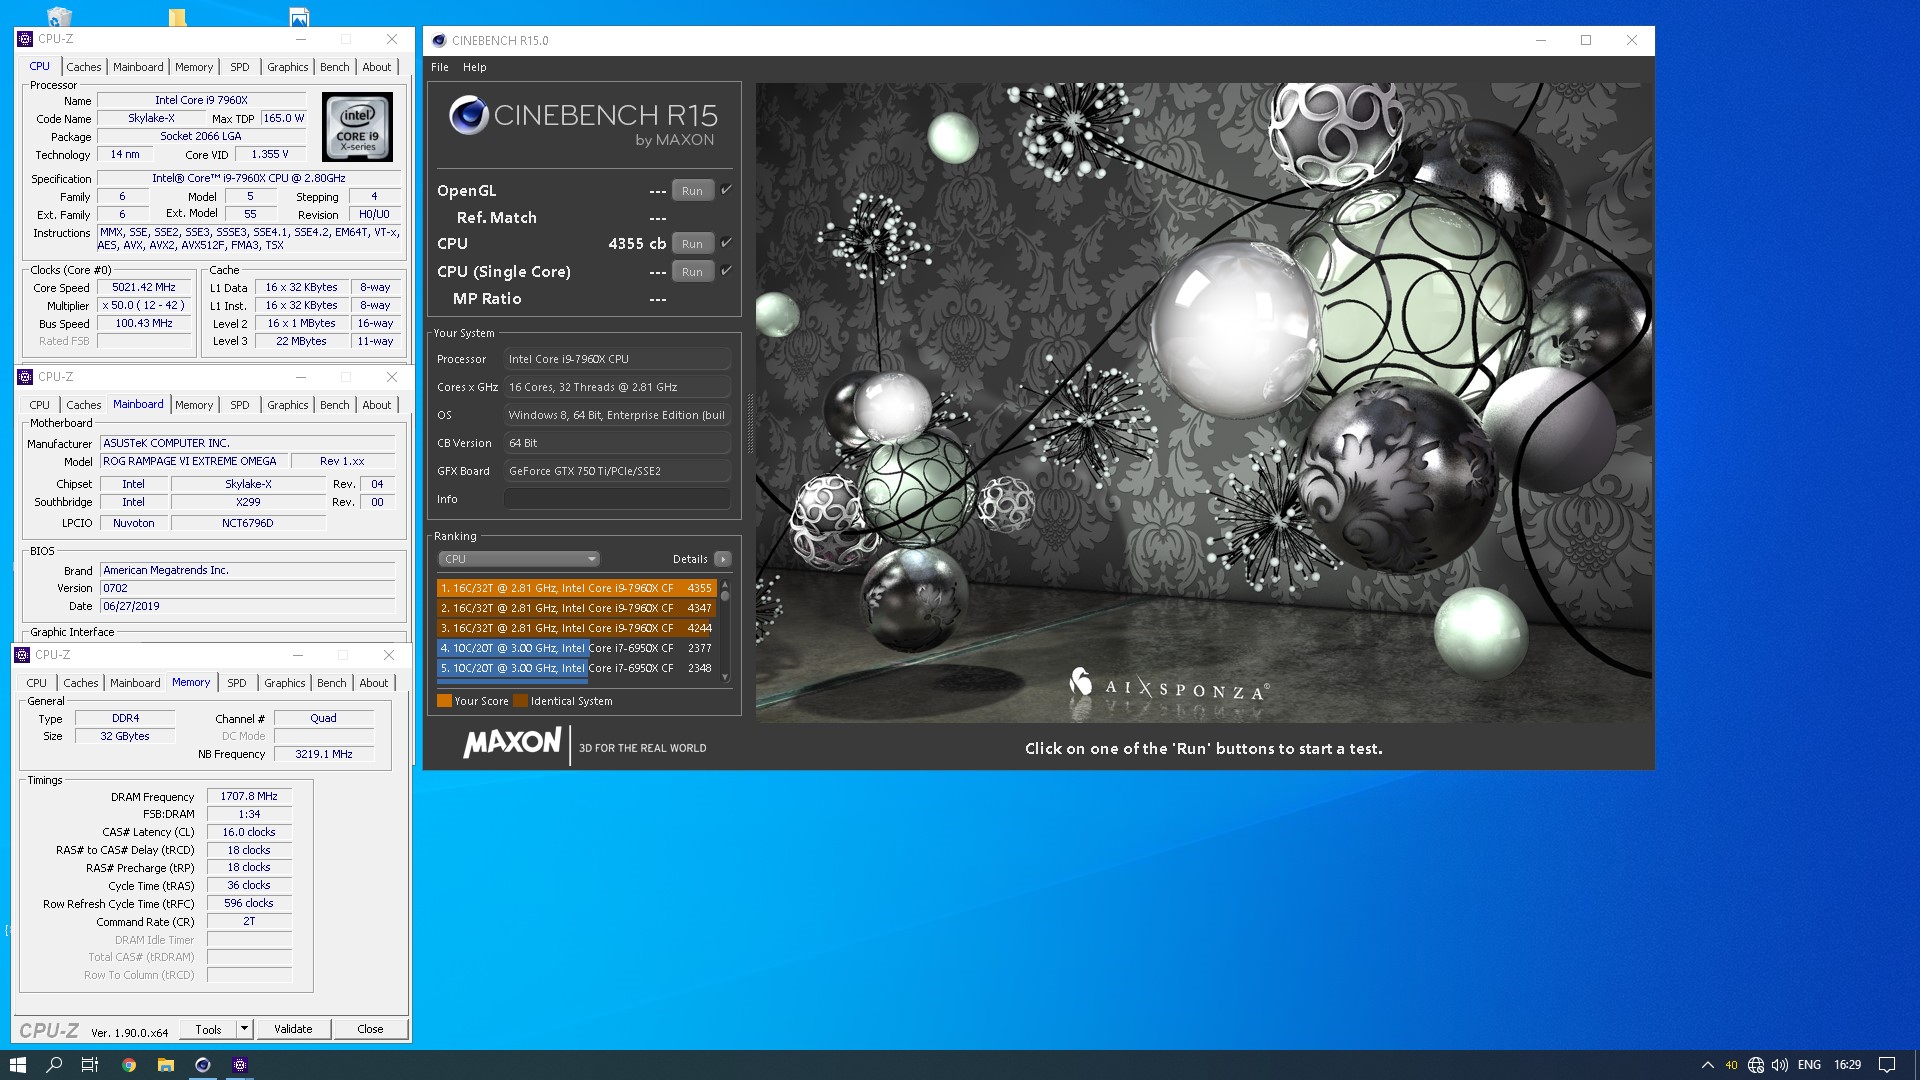
Task: Click Memory CPU-Z window title icon
Action: [22, 655]
